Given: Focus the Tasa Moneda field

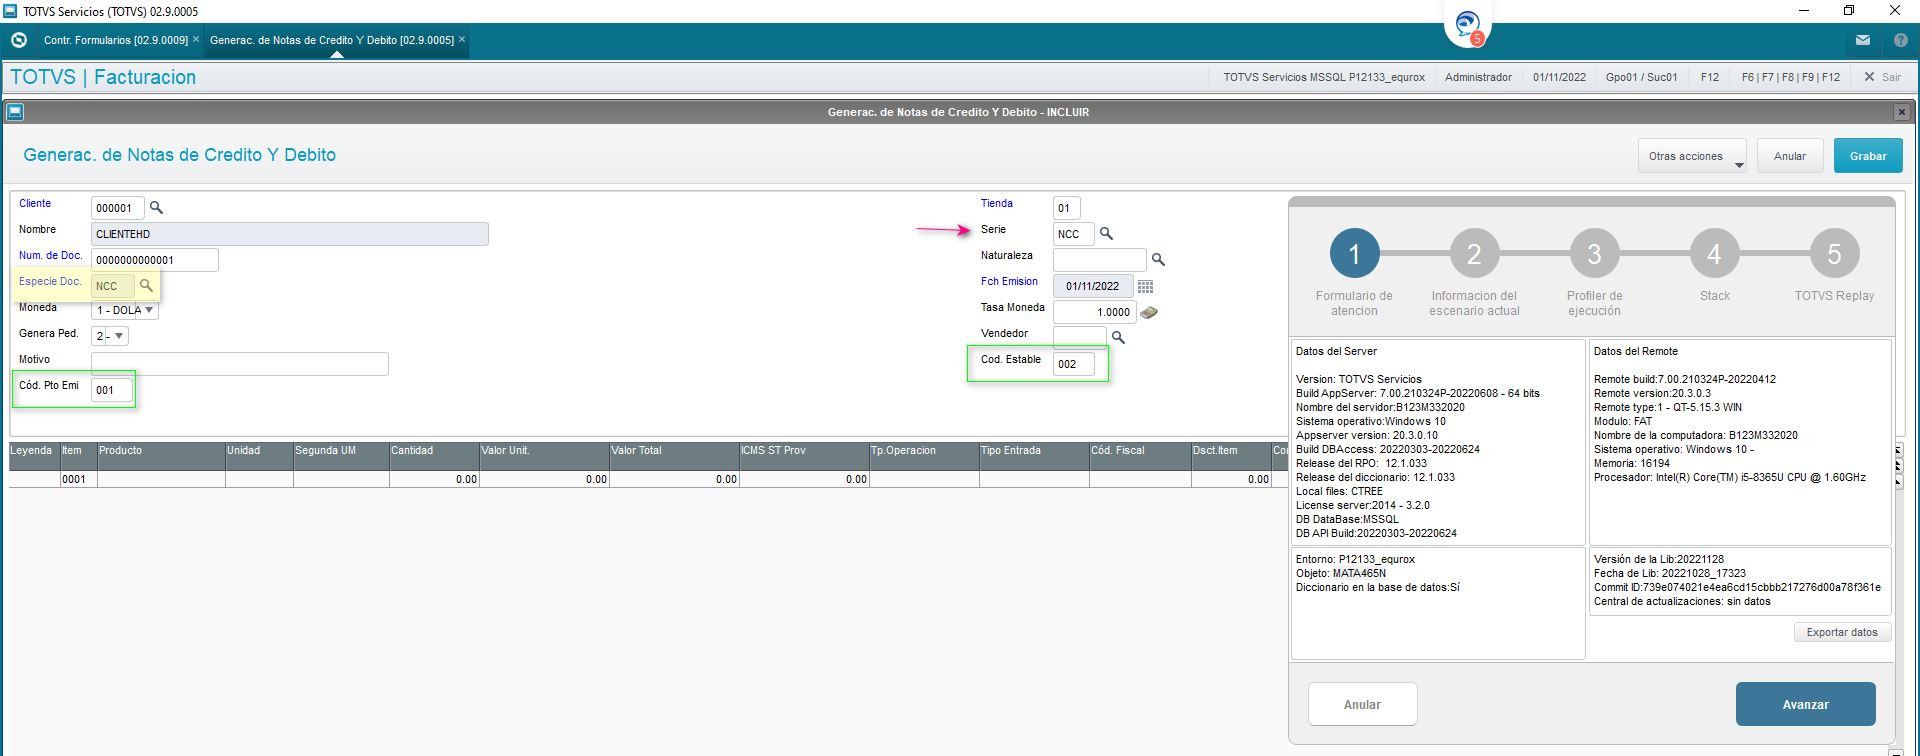Looking at the screenshot, I should tap(1094, 312).
